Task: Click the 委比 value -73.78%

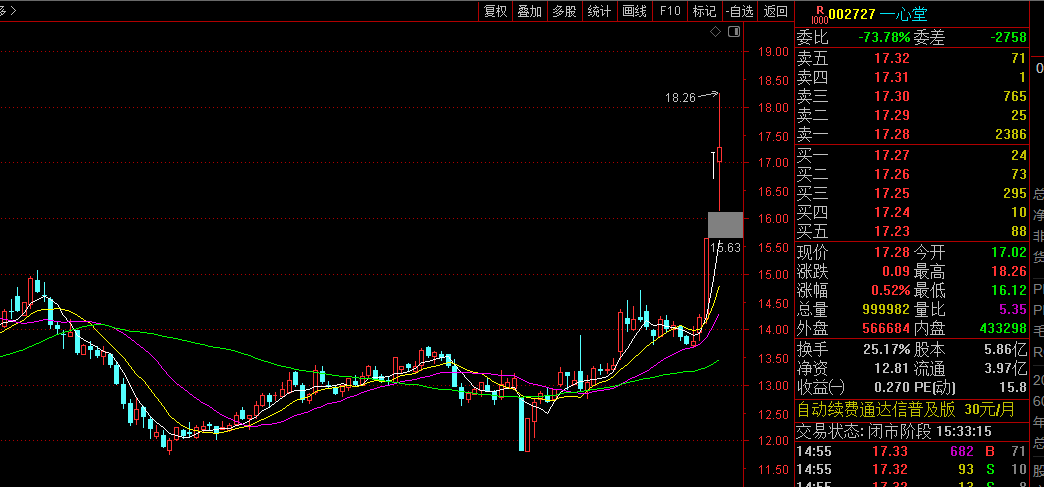Action: click(x=884, y=38)
